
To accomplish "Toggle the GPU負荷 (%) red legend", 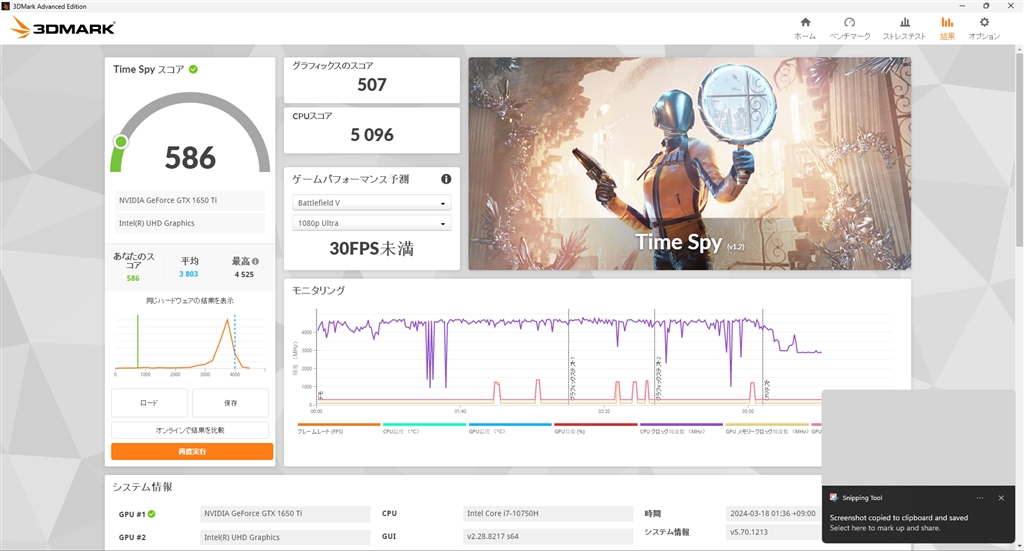I will pyautogui.click(x=596, y=428).
